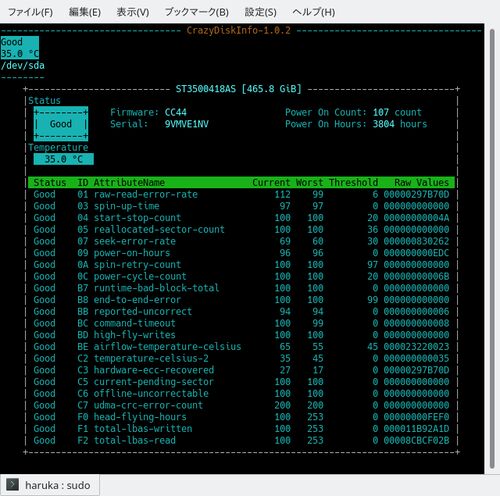The image size is (500, 496).
Task: Open the 設定(S) menu
Action: point(260,12)
